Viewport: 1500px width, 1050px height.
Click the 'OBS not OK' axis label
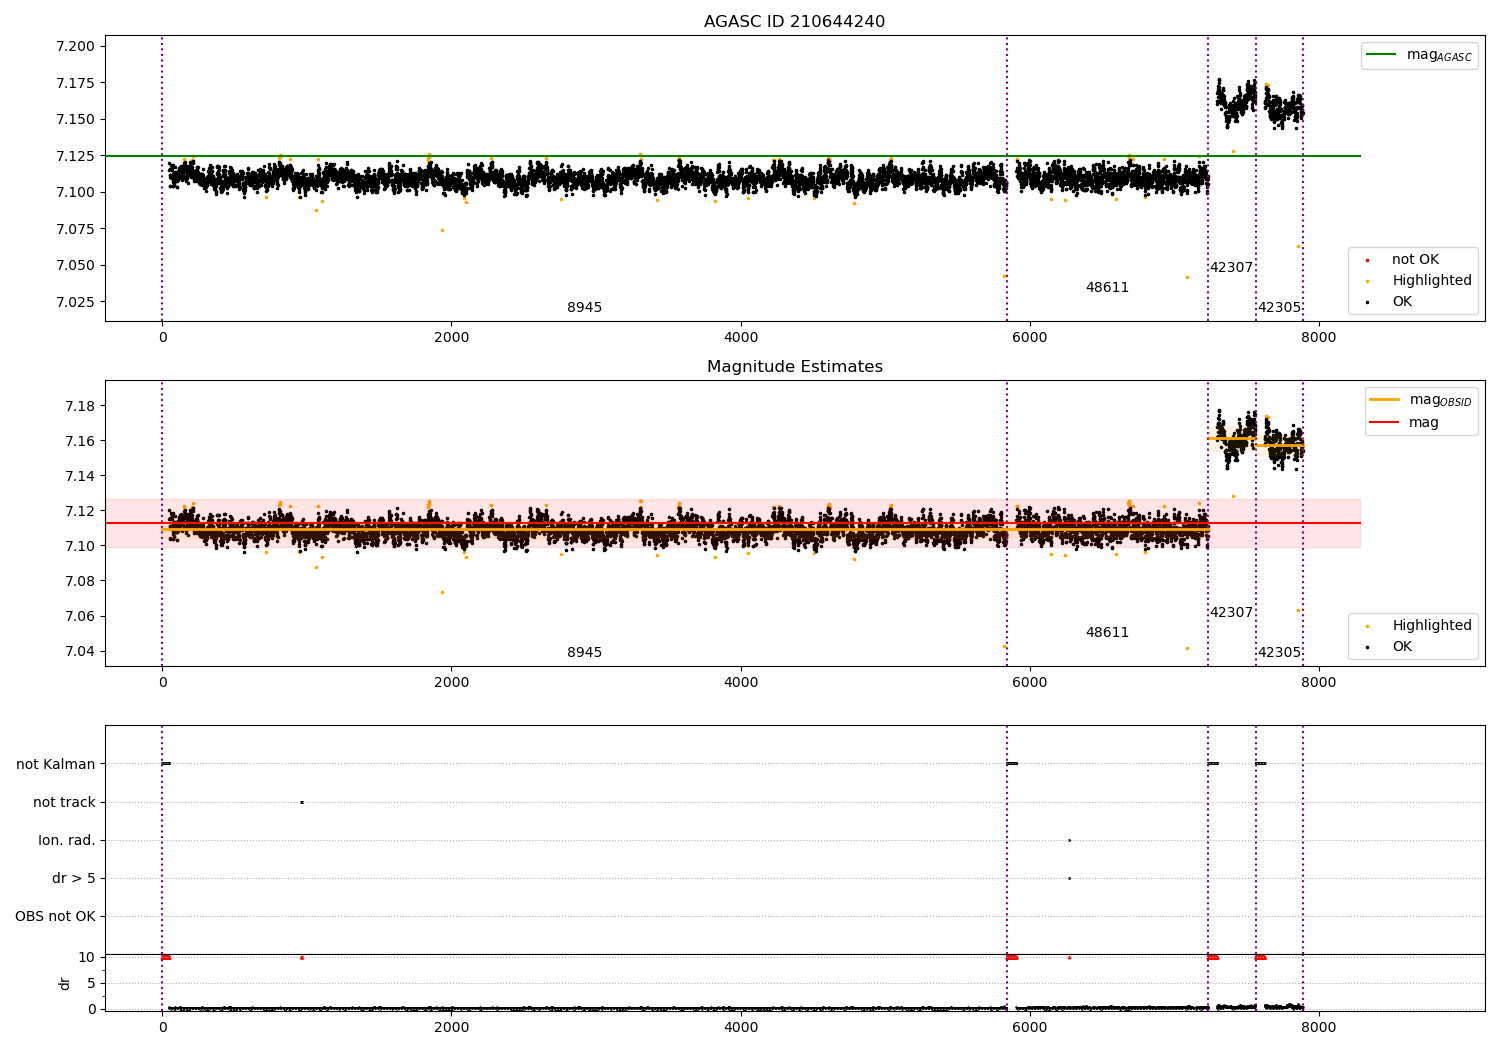coord(55,917)
